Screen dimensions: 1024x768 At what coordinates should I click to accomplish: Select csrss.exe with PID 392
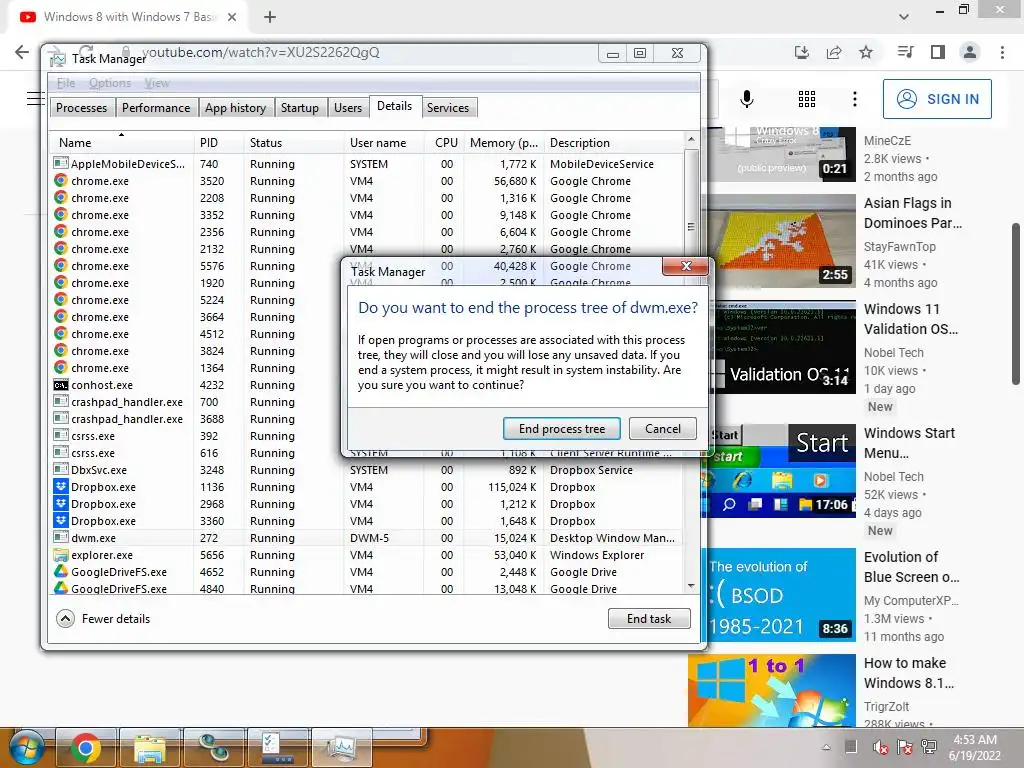(x=196, y=436)
